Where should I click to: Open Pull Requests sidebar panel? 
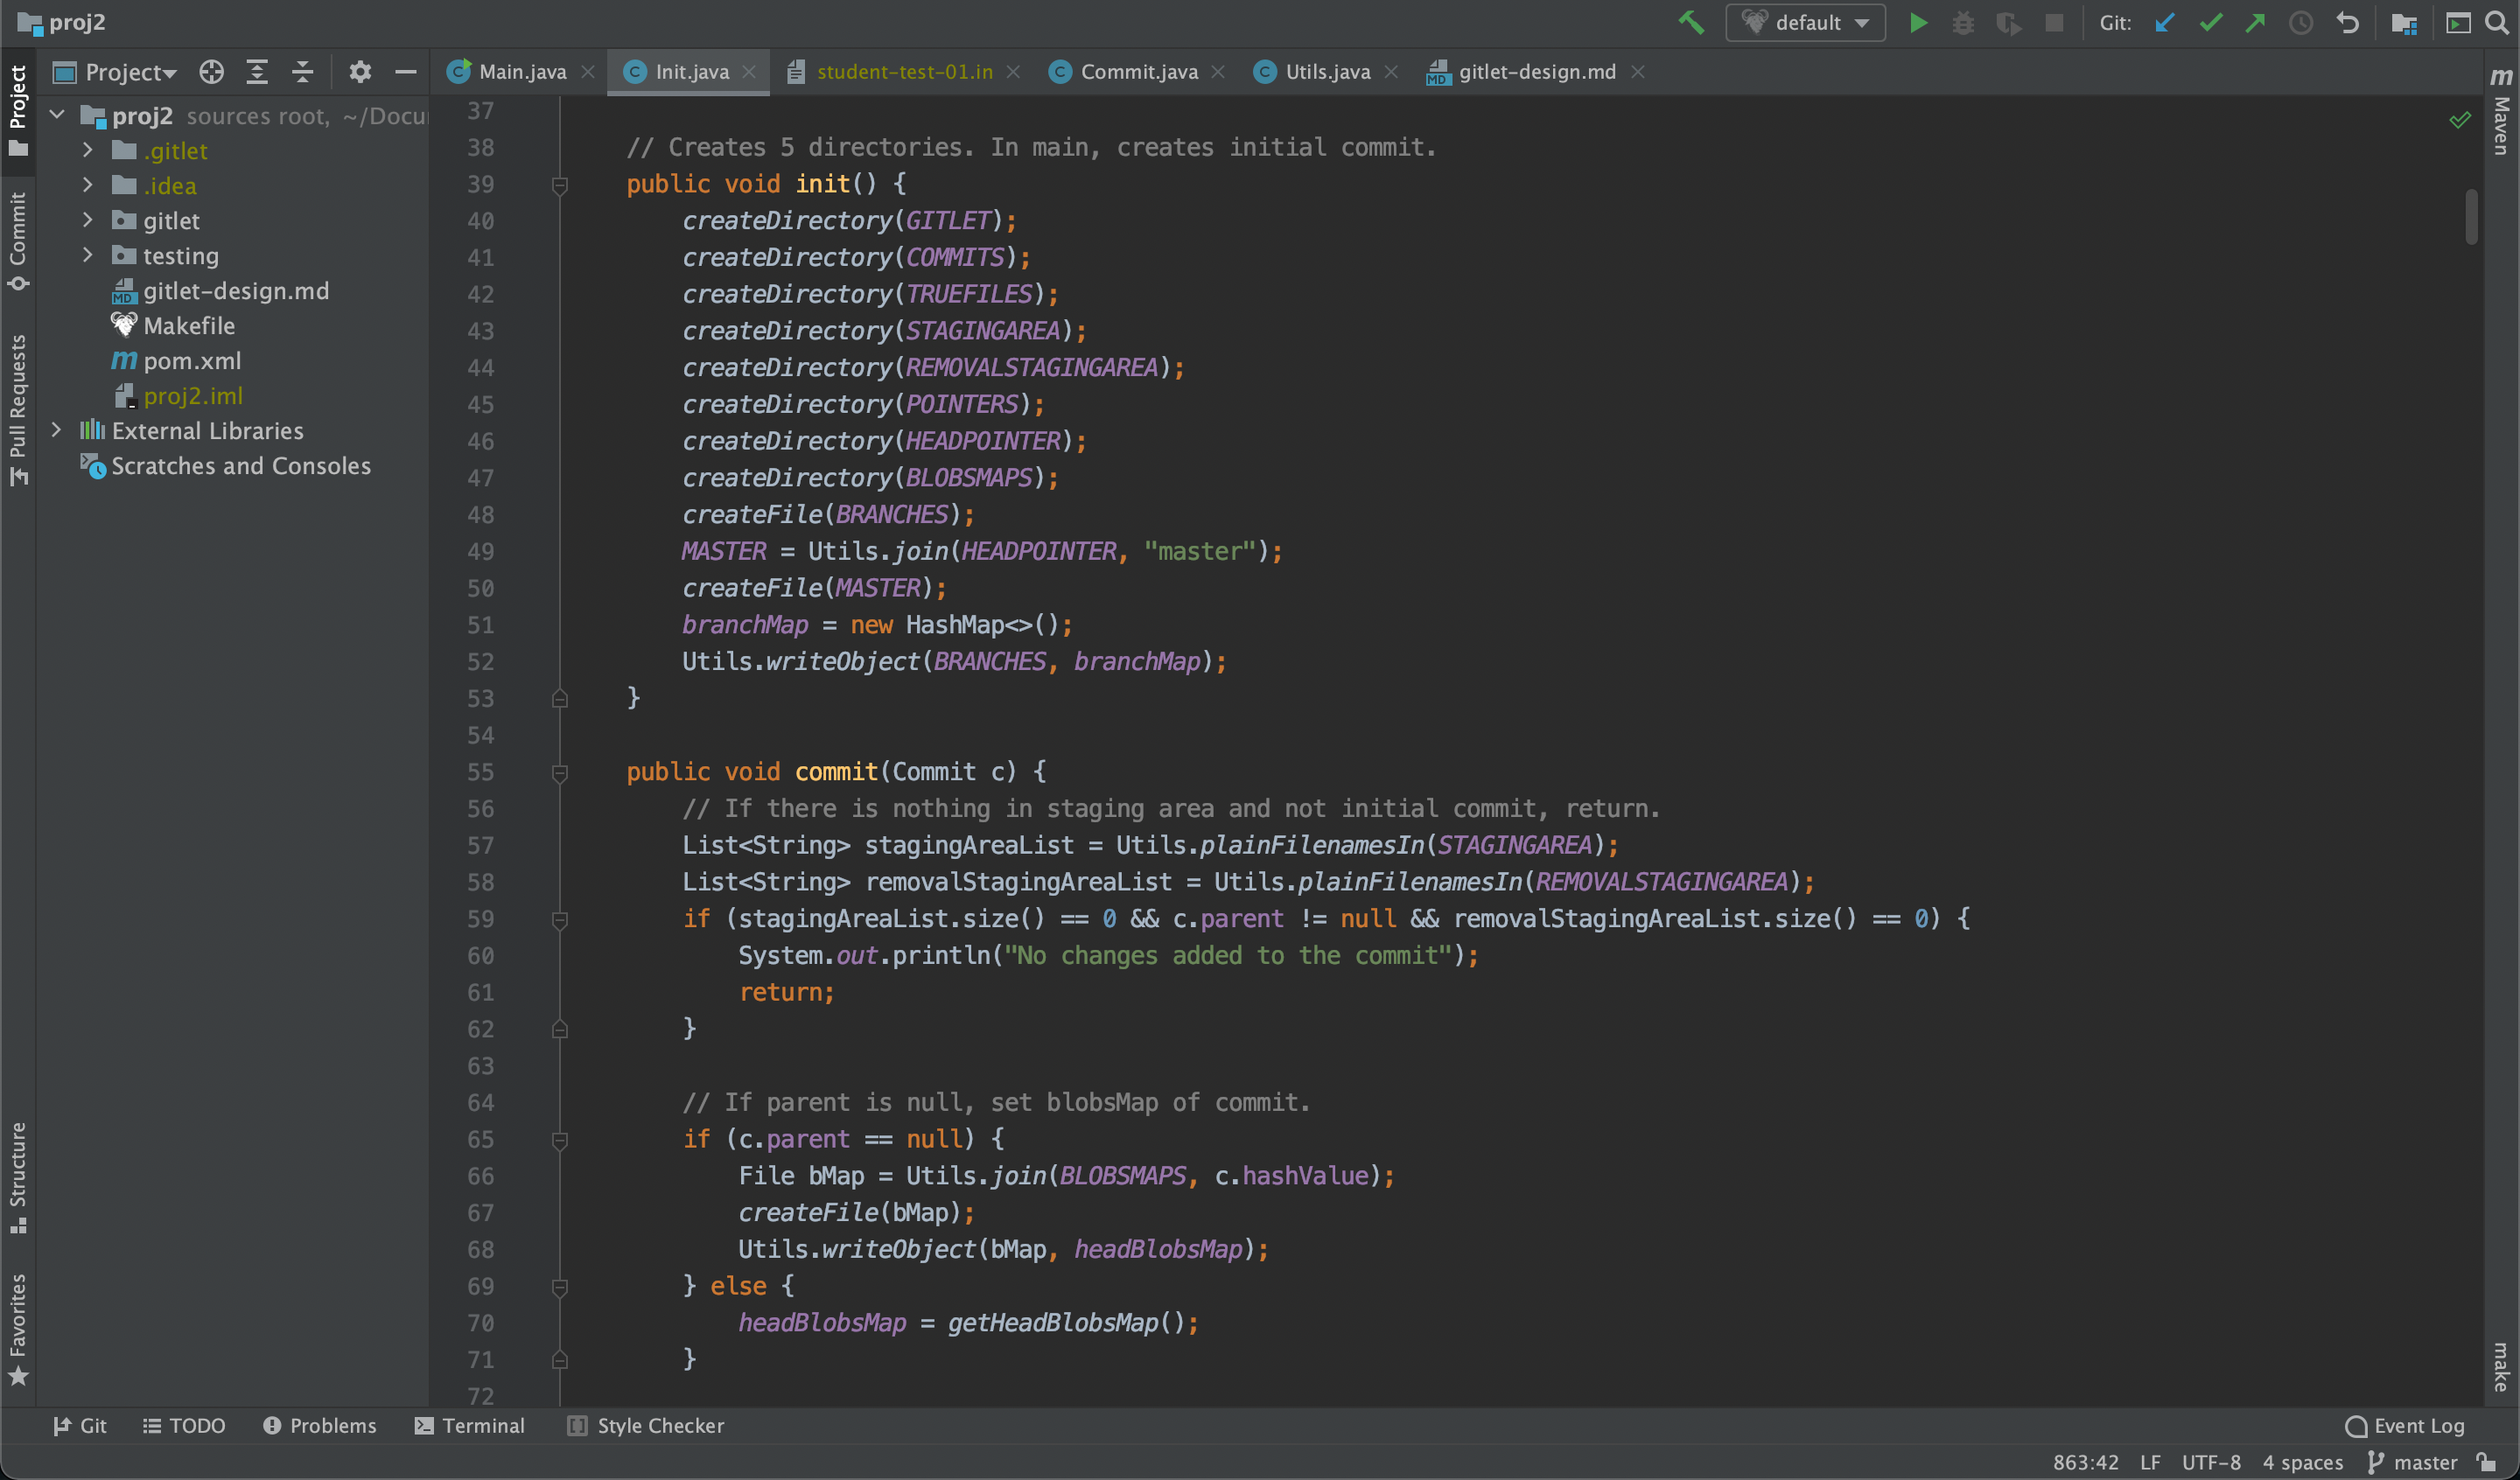18,410
